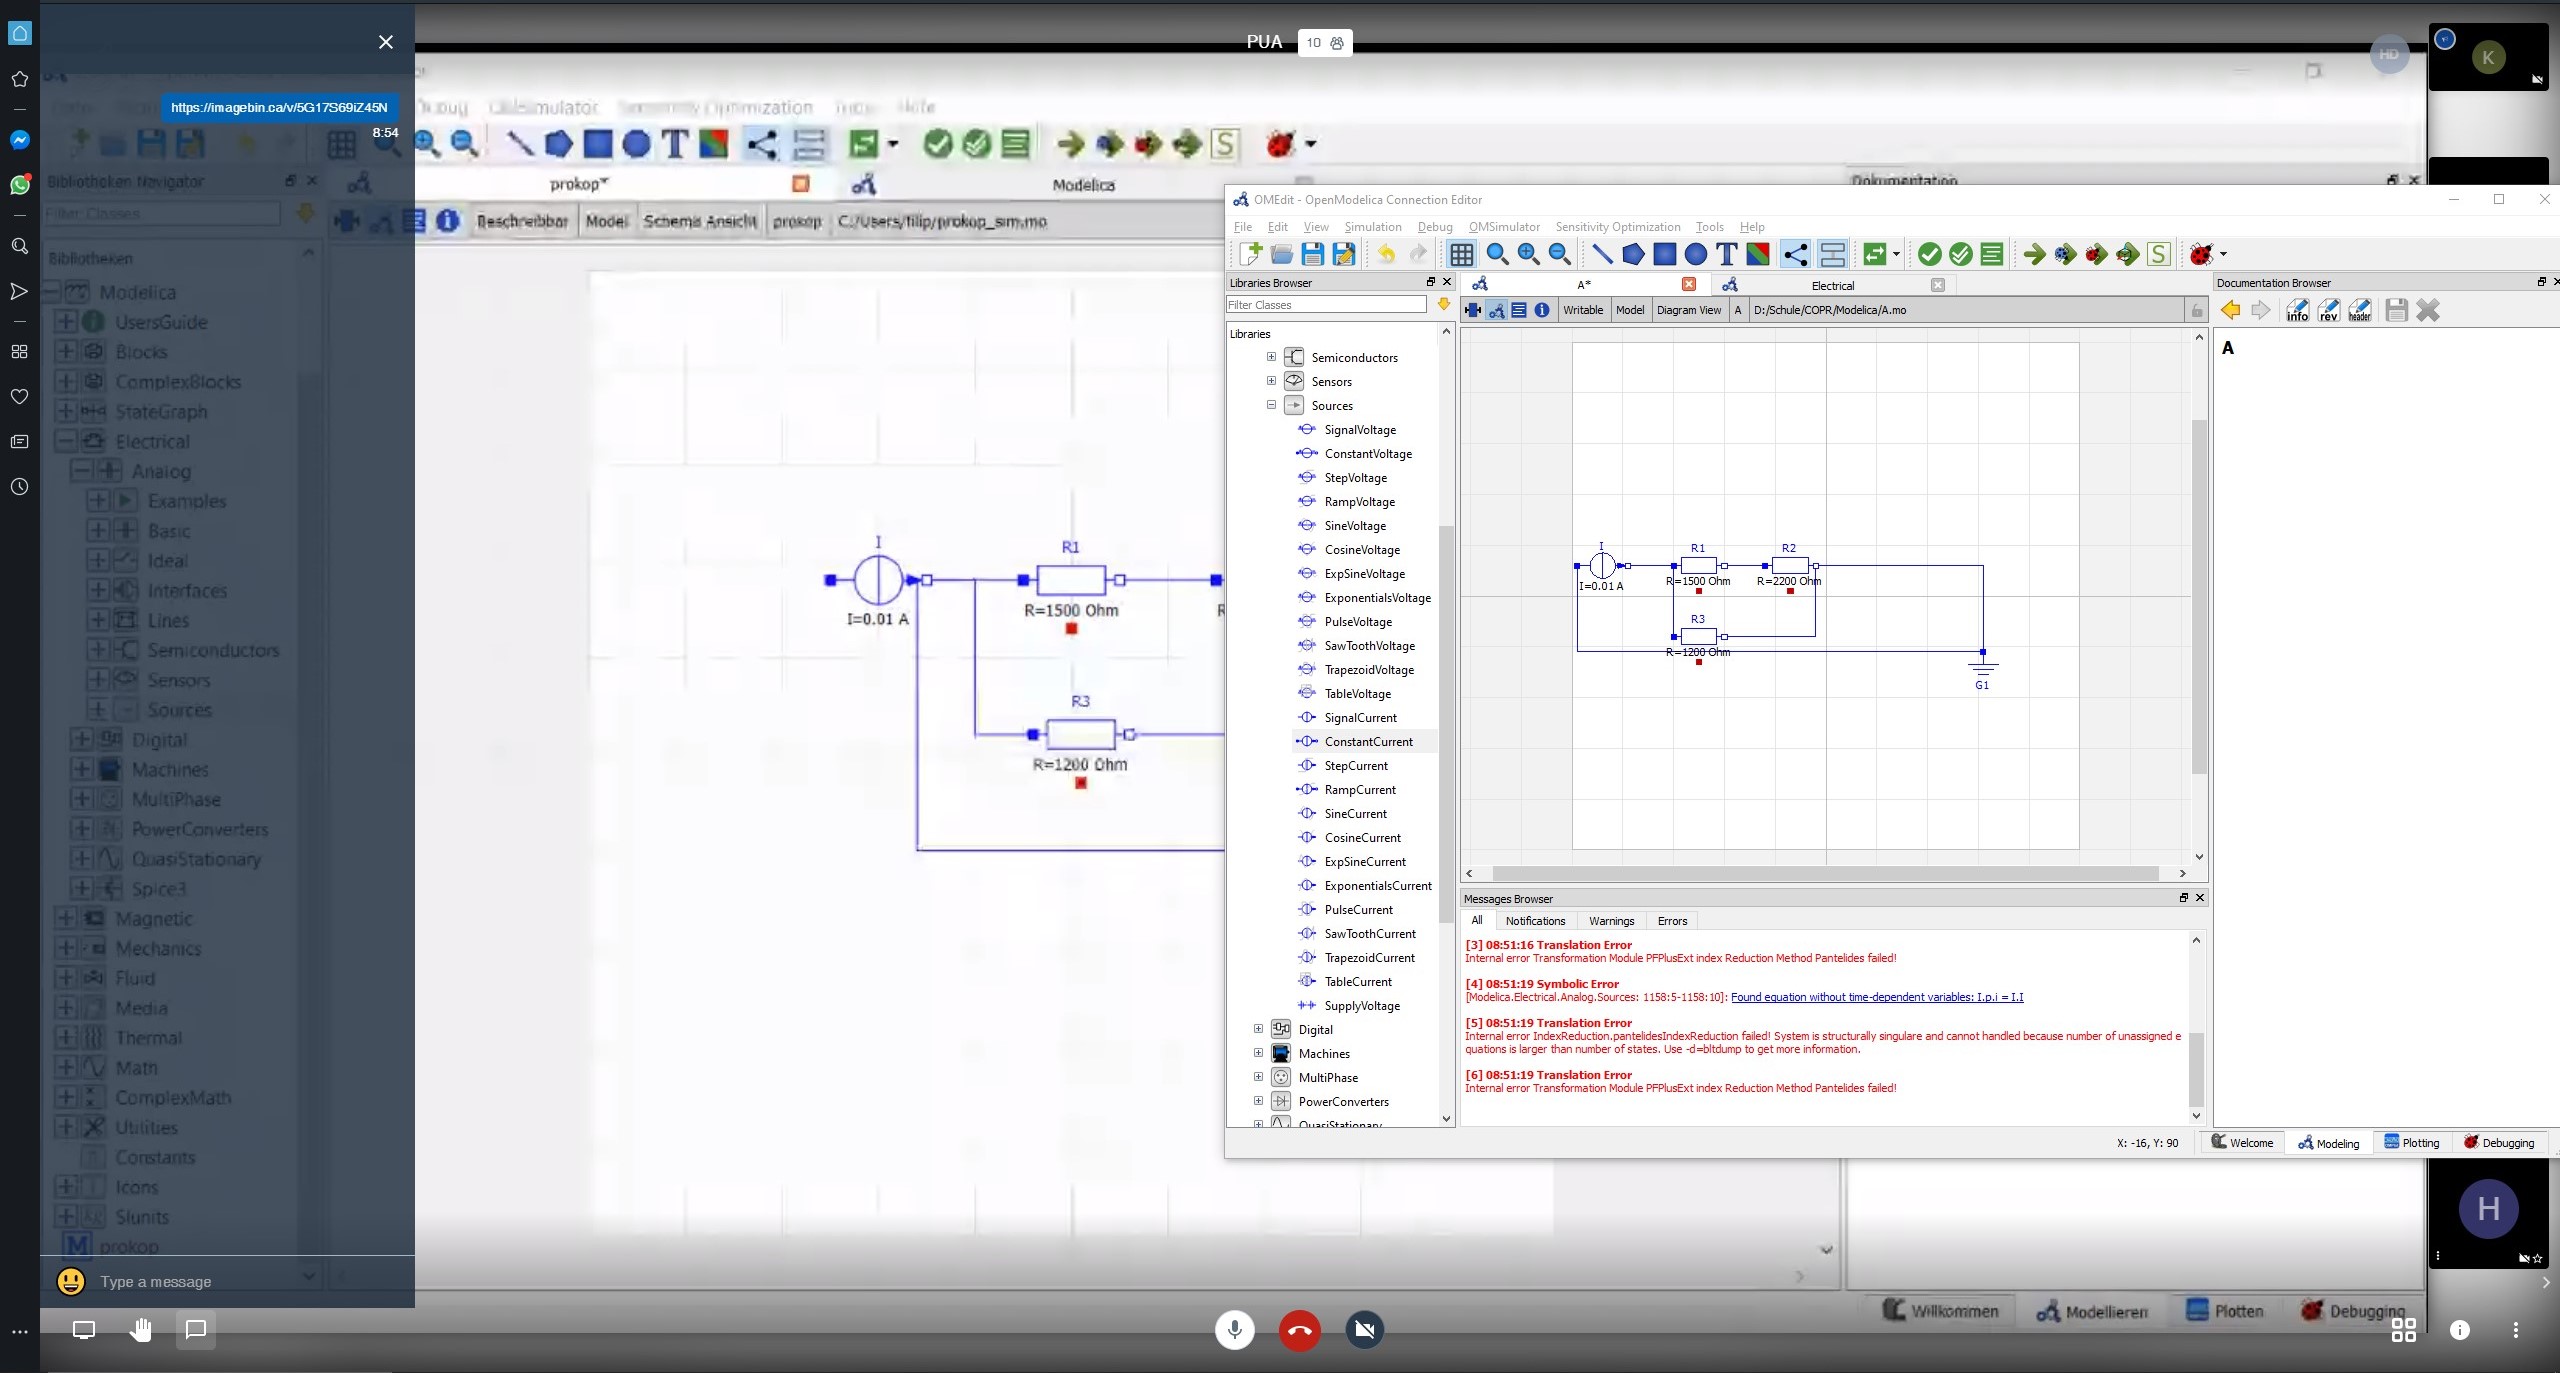Switch to Welcome perspective

[2241, 1143]
